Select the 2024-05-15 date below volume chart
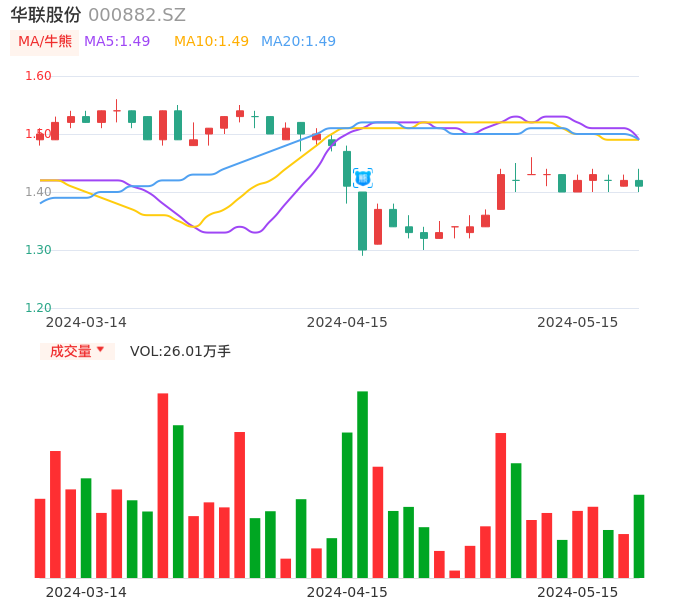Image resolution: width=686 pixels, height=606 pixels. pyautogui.click(x=578, y=592)
